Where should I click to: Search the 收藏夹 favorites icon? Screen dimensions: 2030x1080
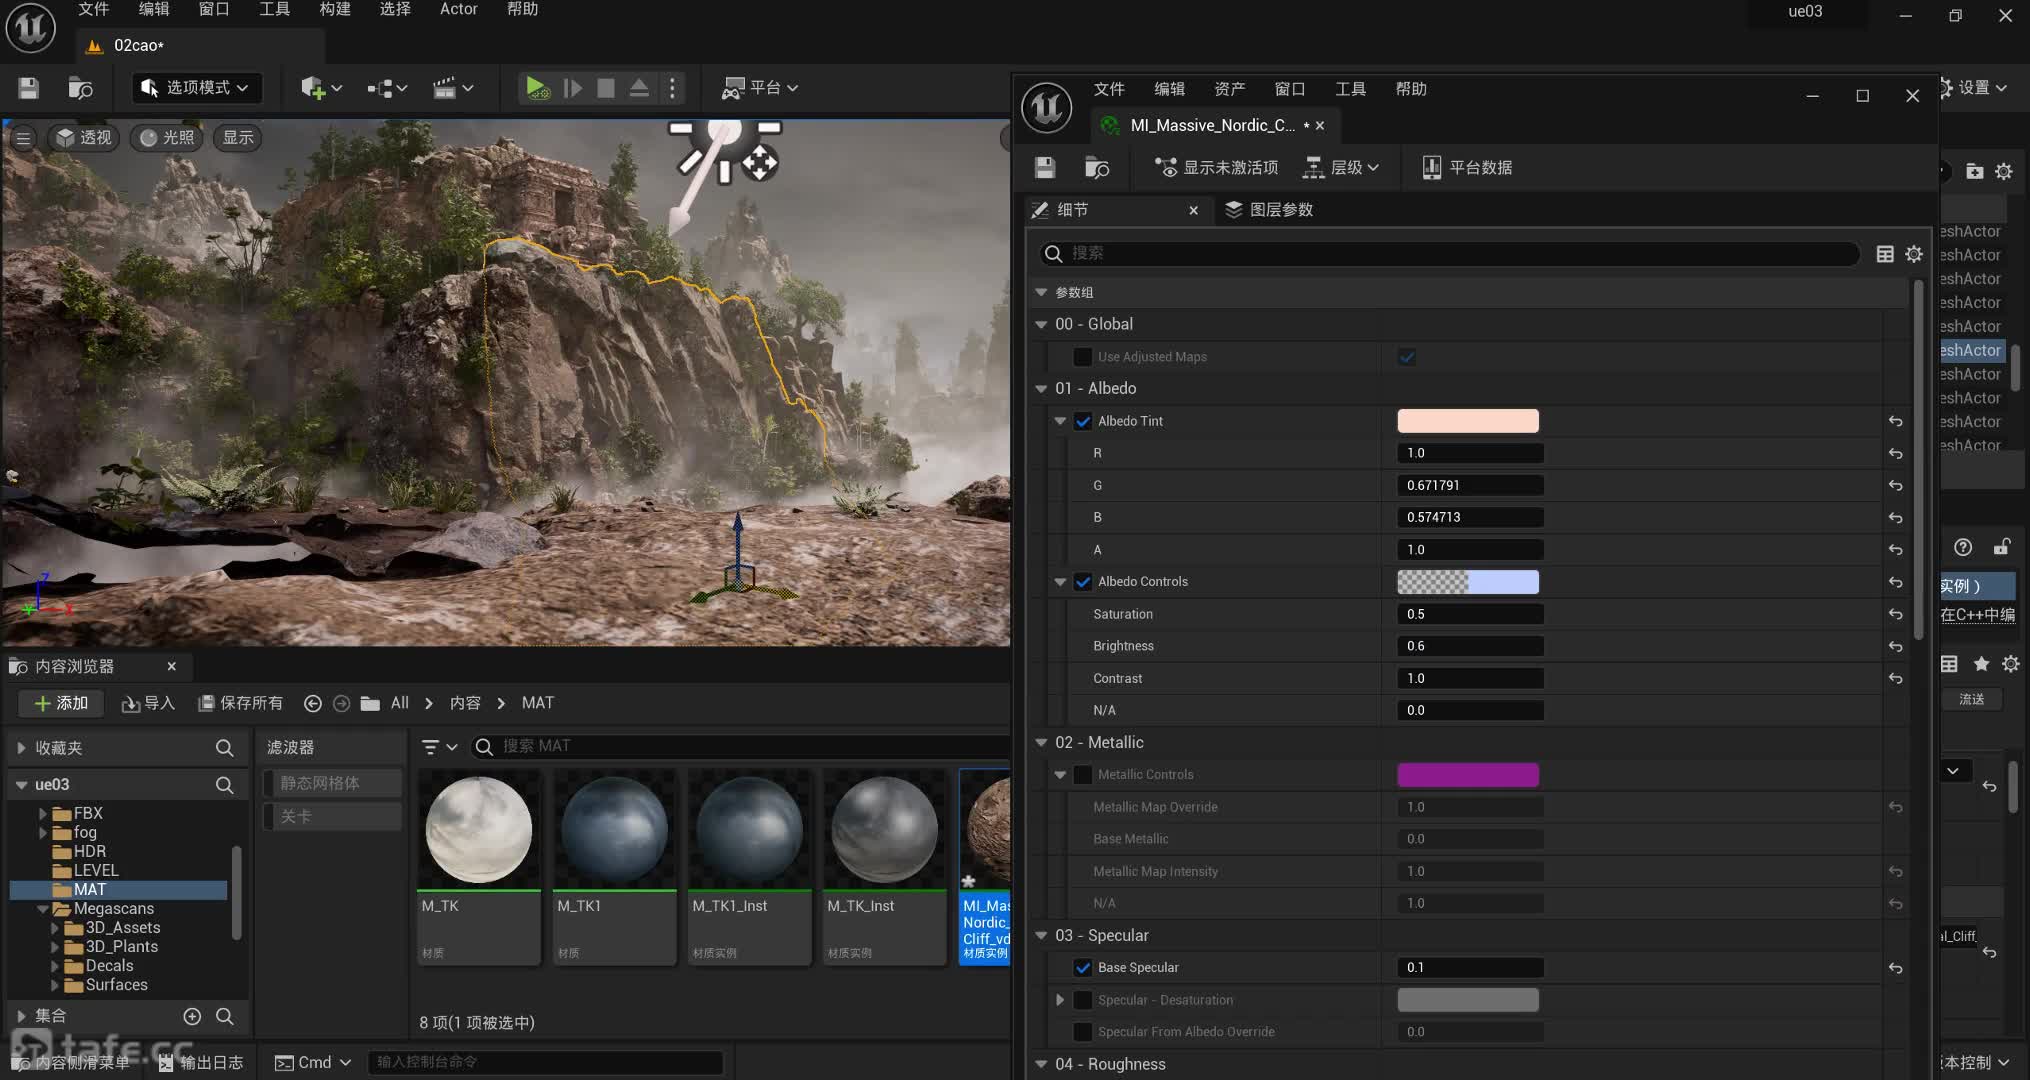tap(225, 748)
